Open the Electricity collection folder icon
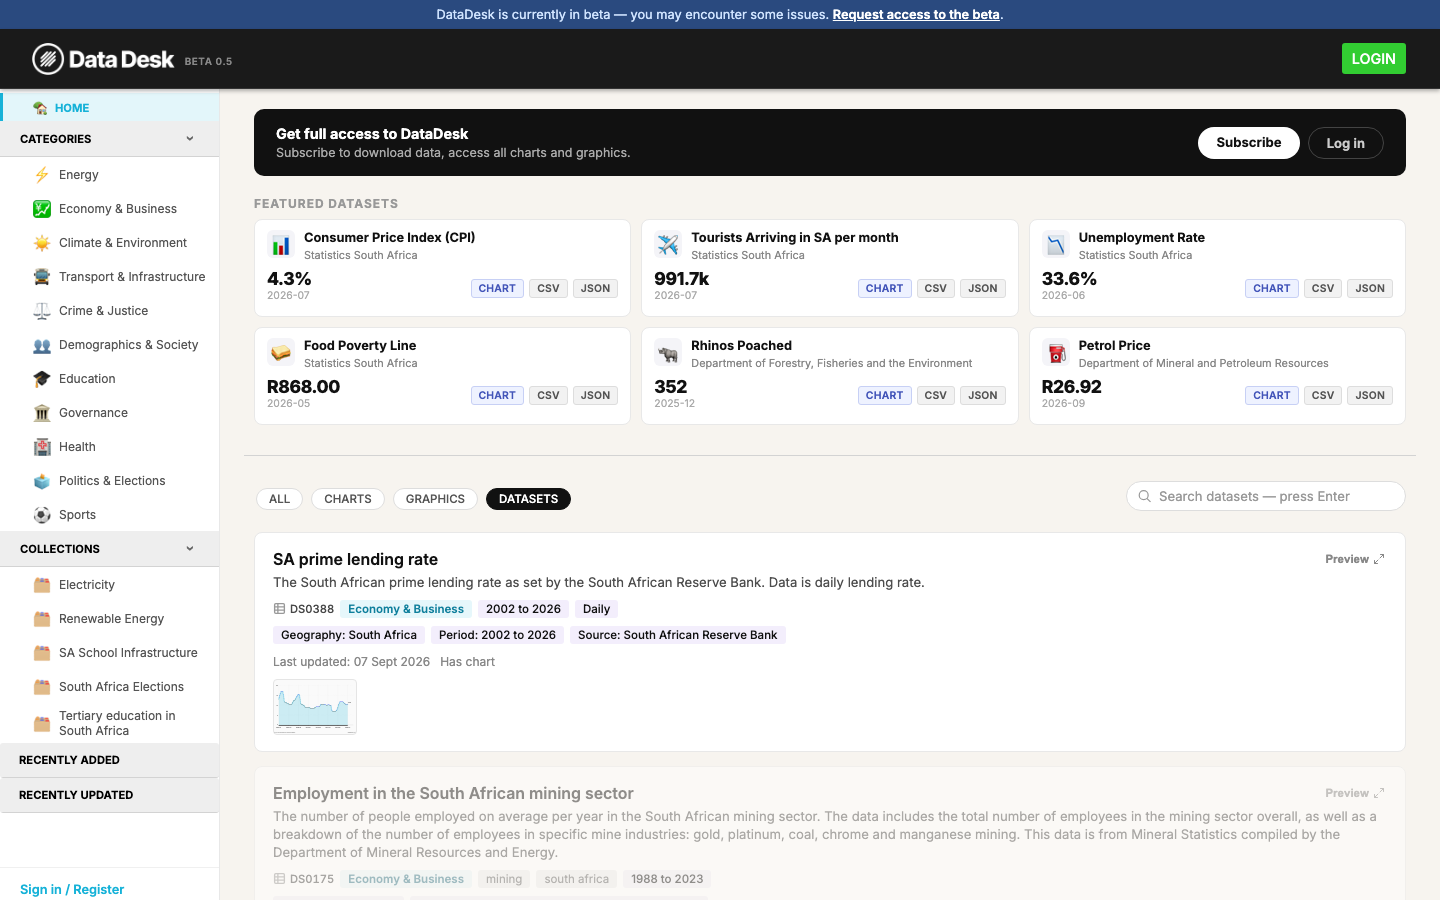The width and height of the screenshot is (1440, 900). coord(42,585)
